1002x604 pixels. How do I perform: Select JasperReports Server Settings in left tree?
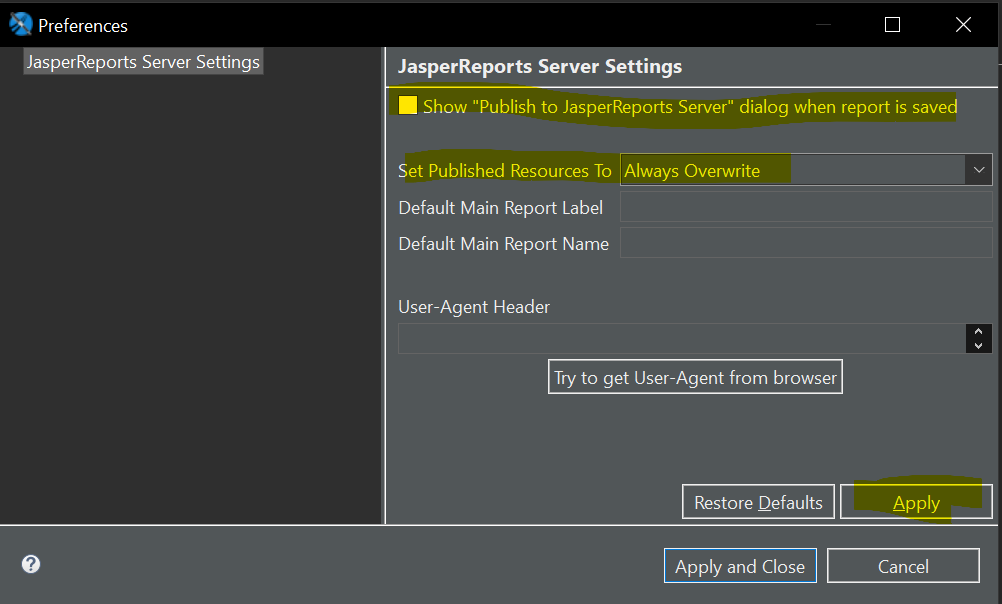click(143, 62)
